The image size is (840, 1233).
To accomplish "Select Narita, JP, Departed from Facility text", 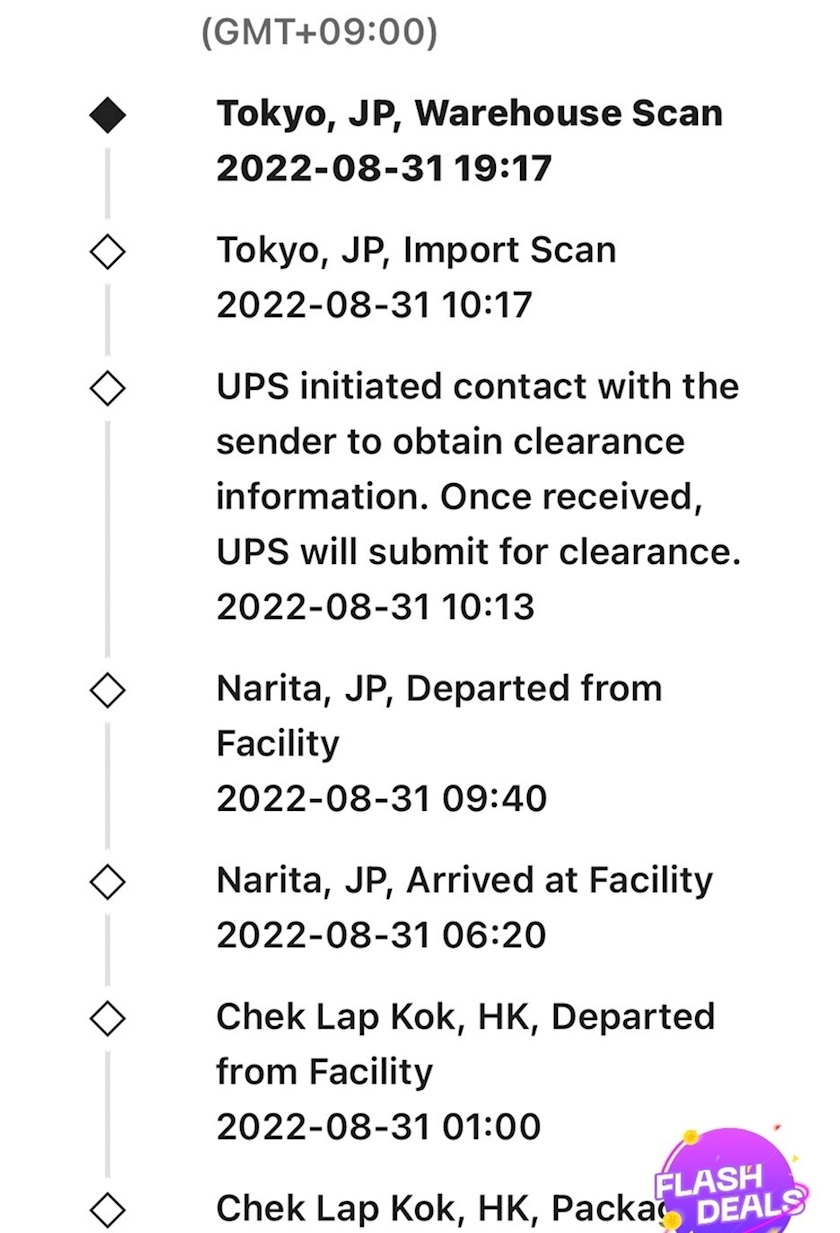I will (x=439, y=715).
